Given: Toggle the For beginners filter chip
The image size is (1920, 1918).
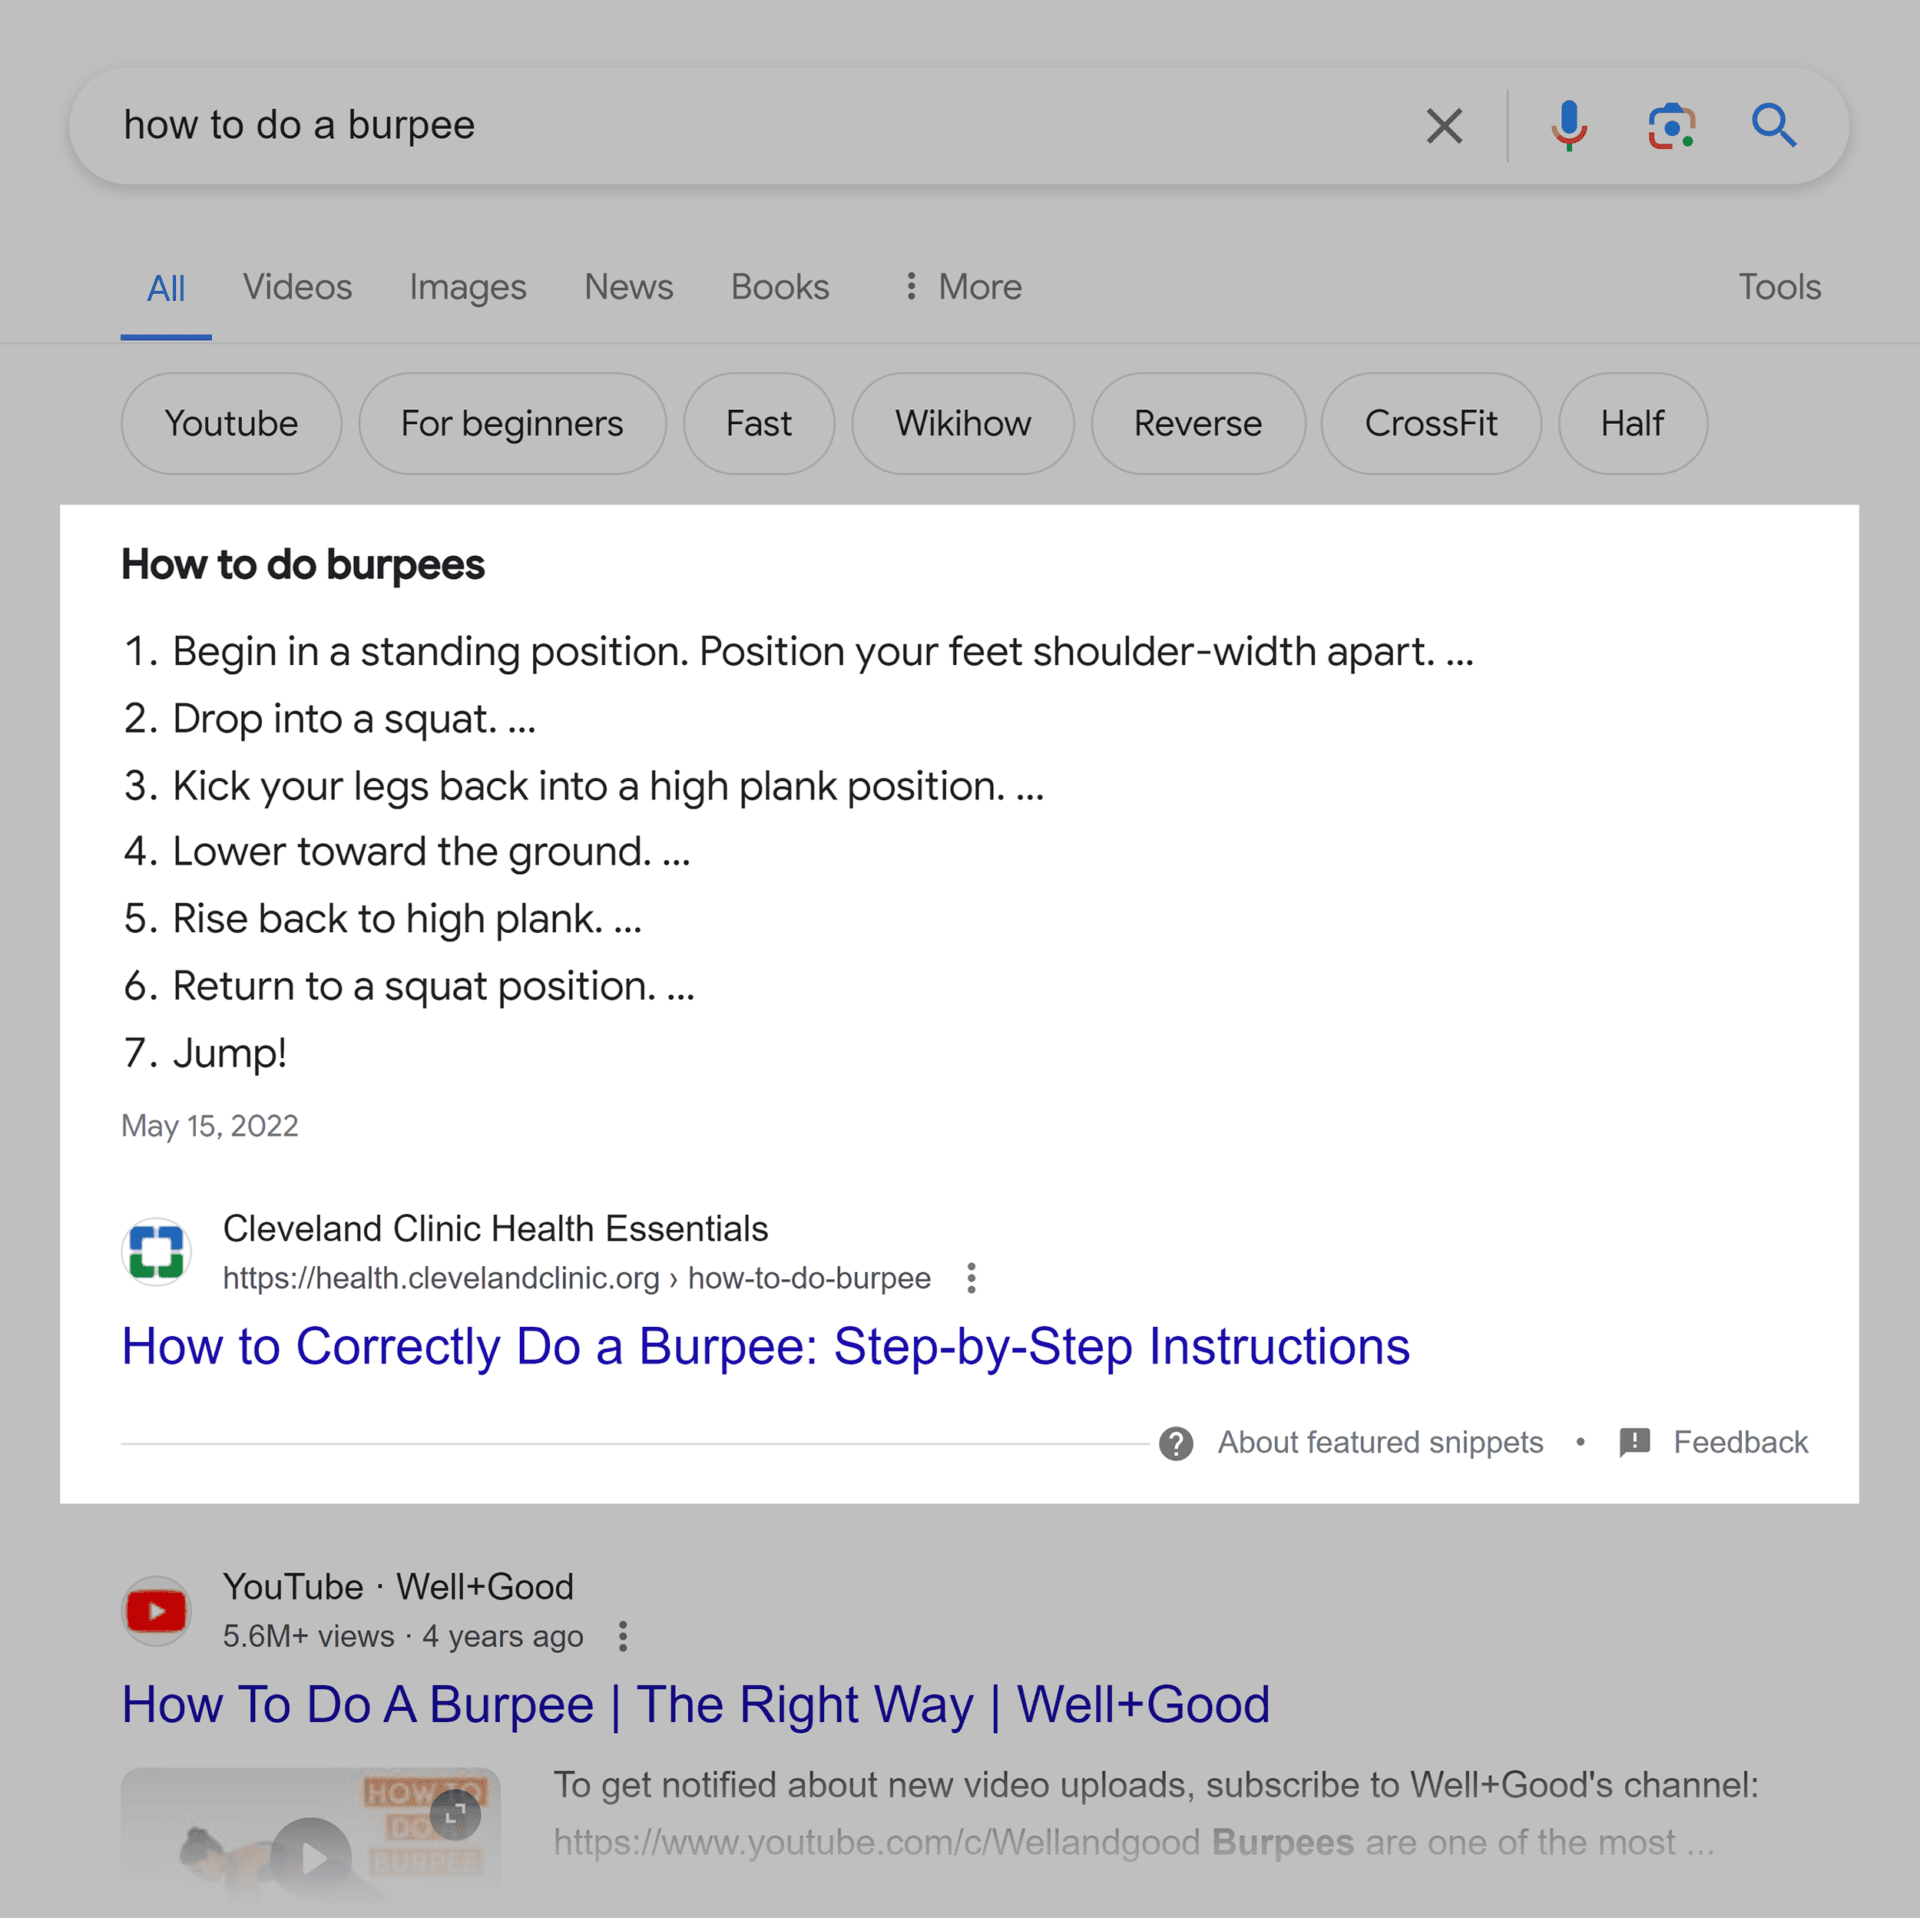Looking at the screenshot, I should point(512,423).
